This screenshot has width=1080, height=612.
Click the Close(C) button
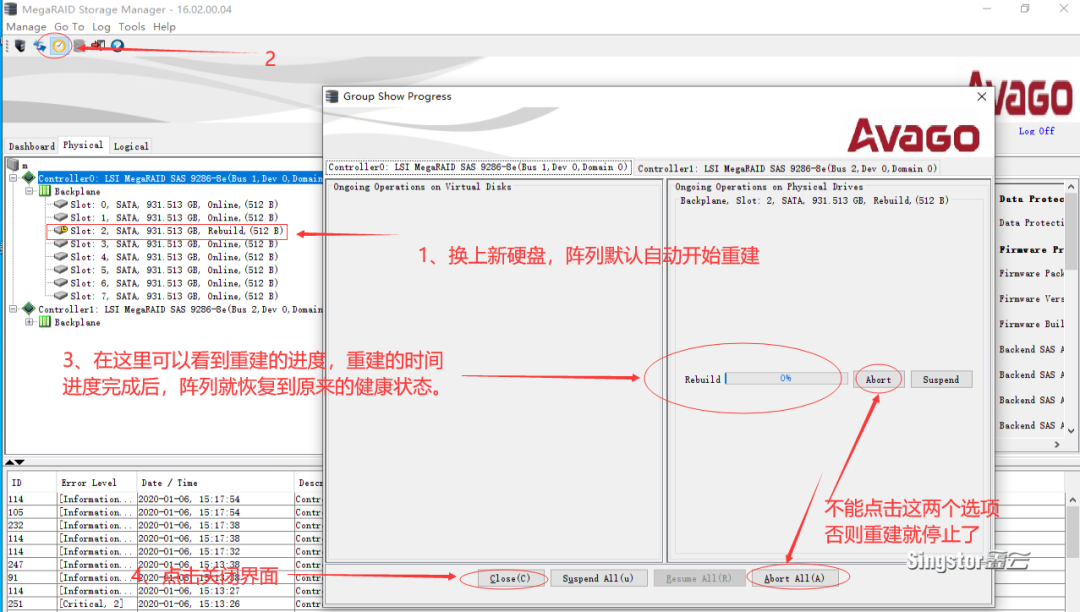click(510, 578)
